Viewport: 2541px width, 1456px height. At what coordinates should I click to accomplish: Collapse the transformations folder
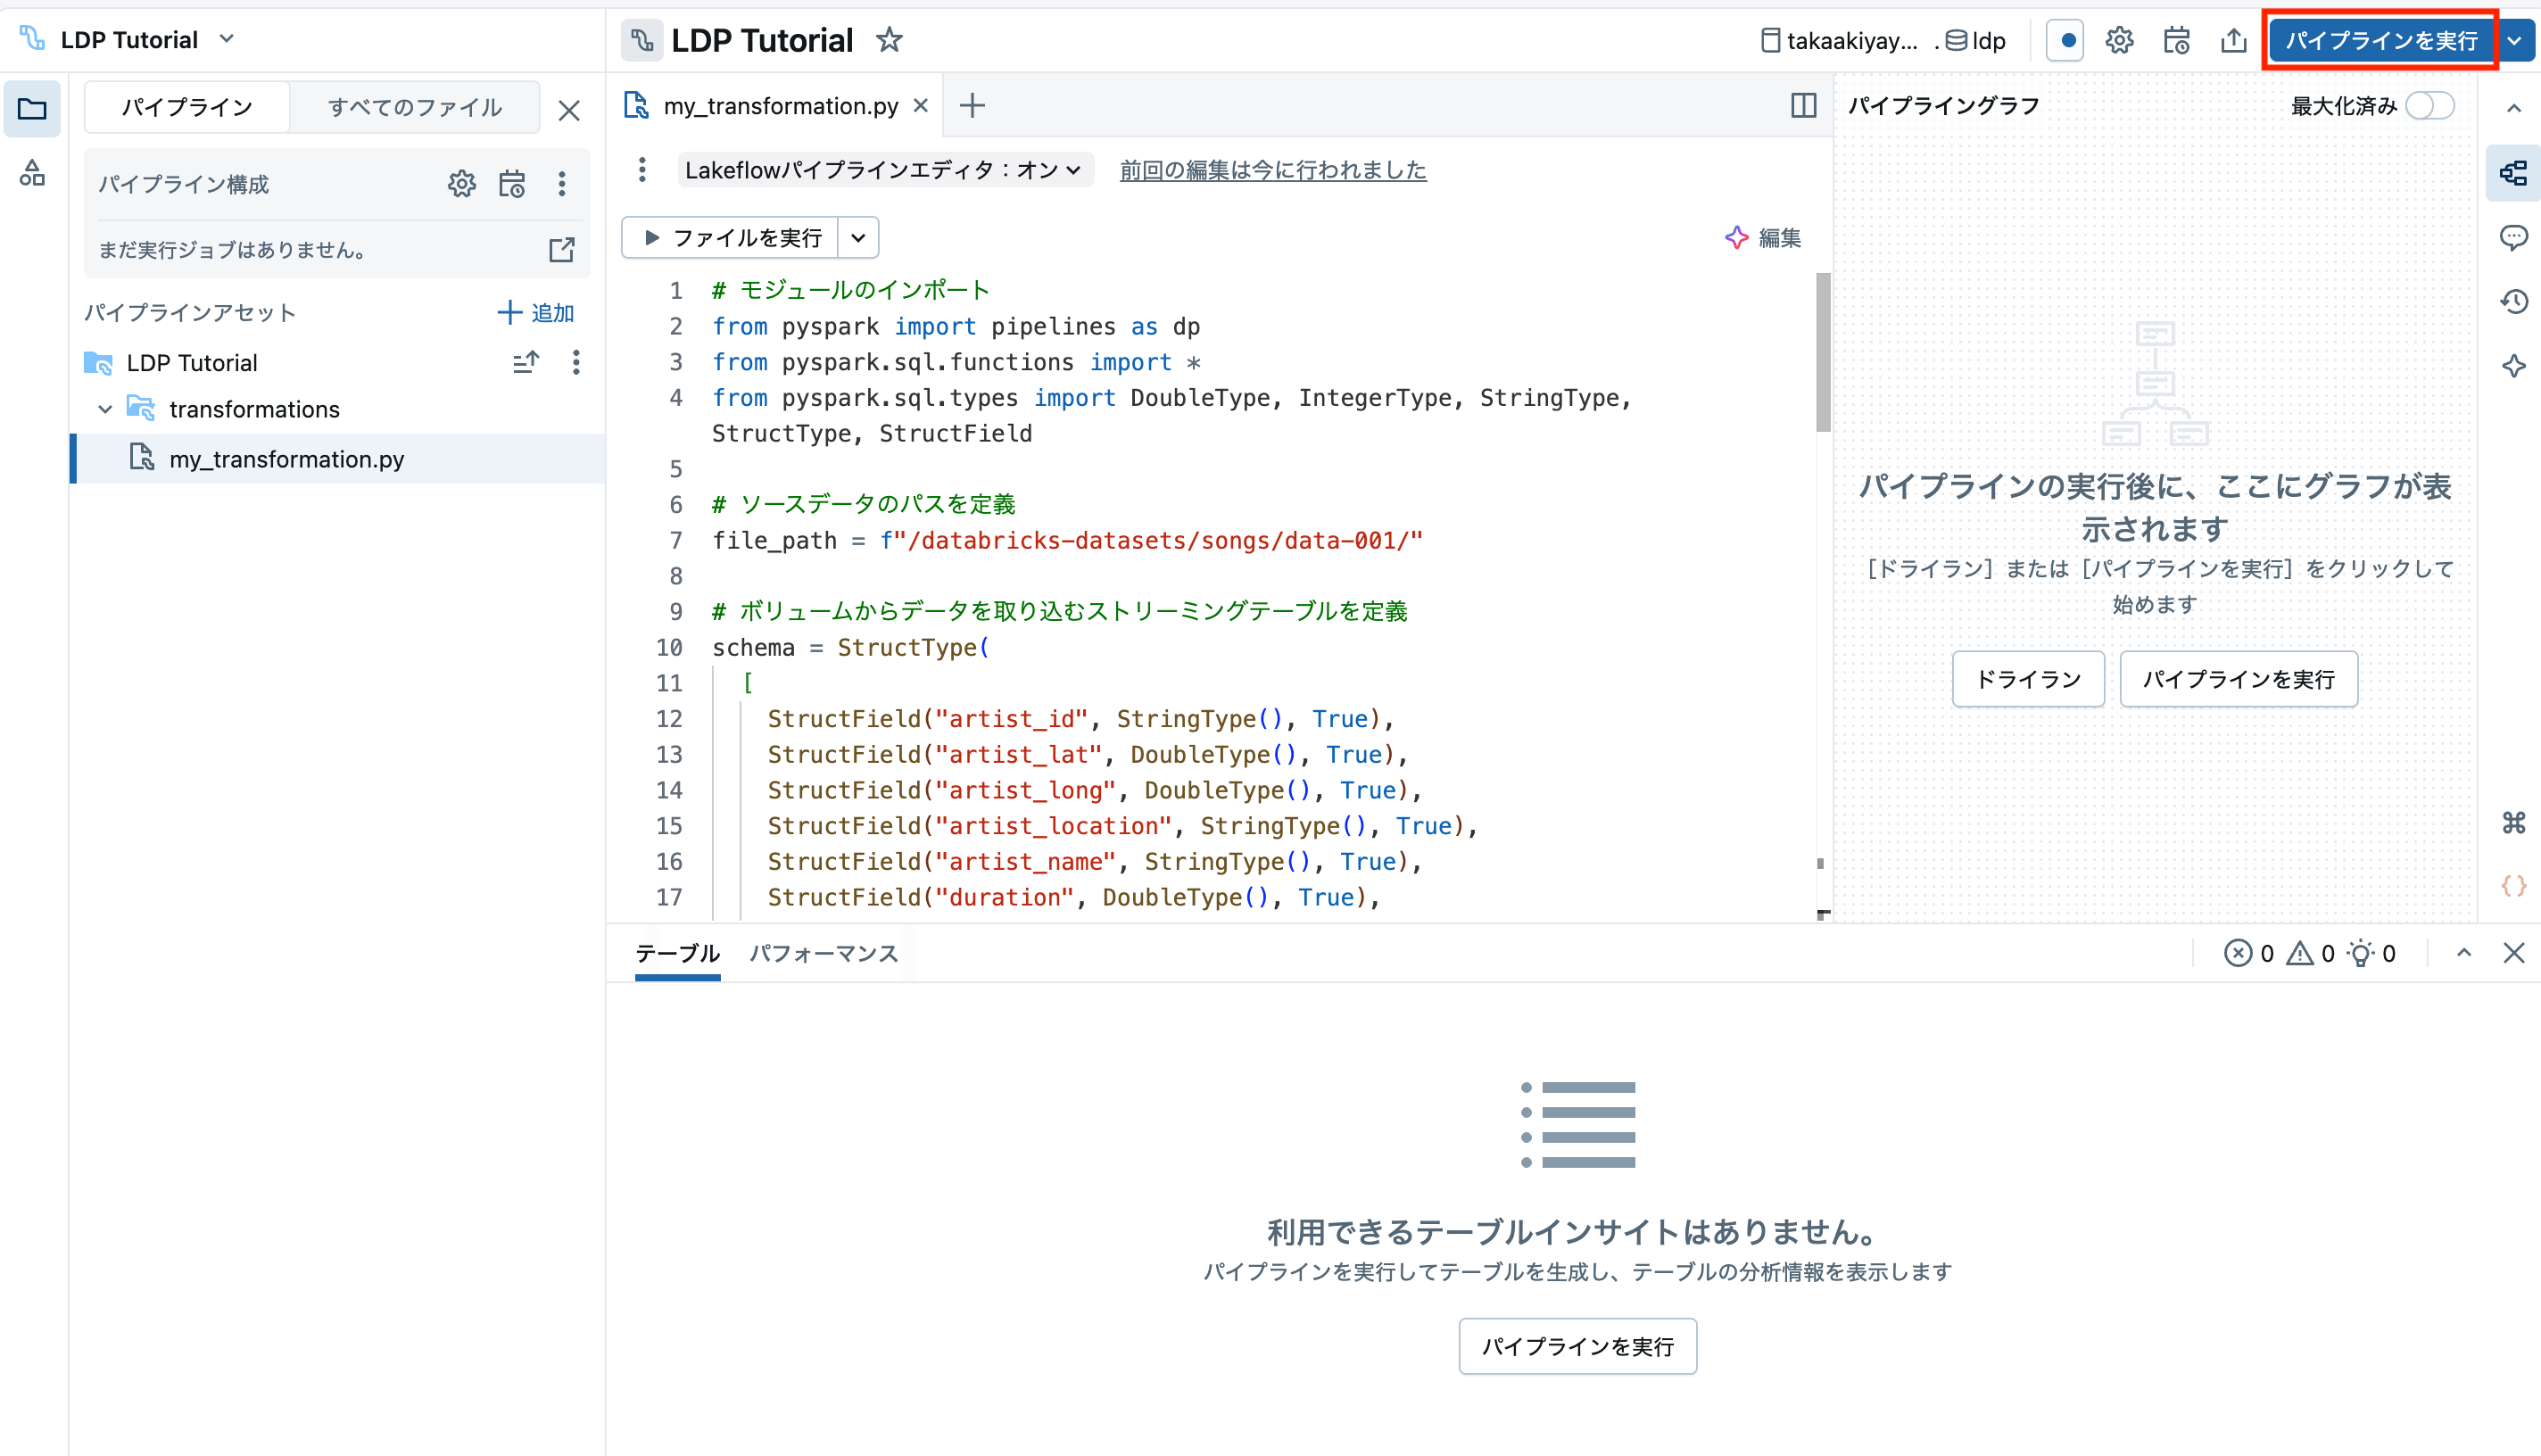(x=105, y=409)
